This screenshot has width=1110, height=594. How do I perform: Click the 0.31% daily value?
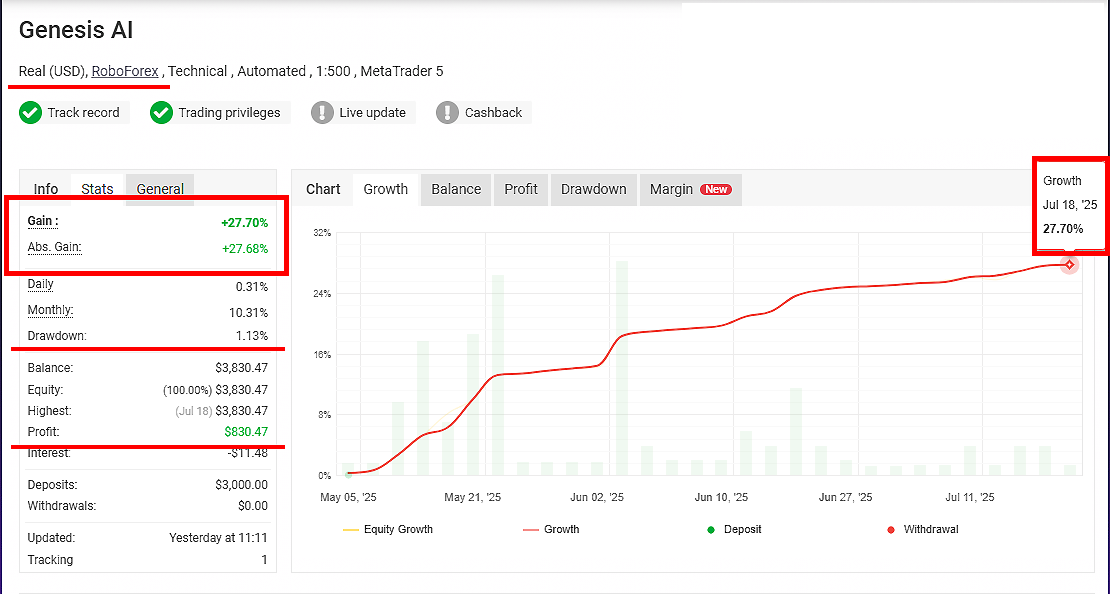[252, 287]
